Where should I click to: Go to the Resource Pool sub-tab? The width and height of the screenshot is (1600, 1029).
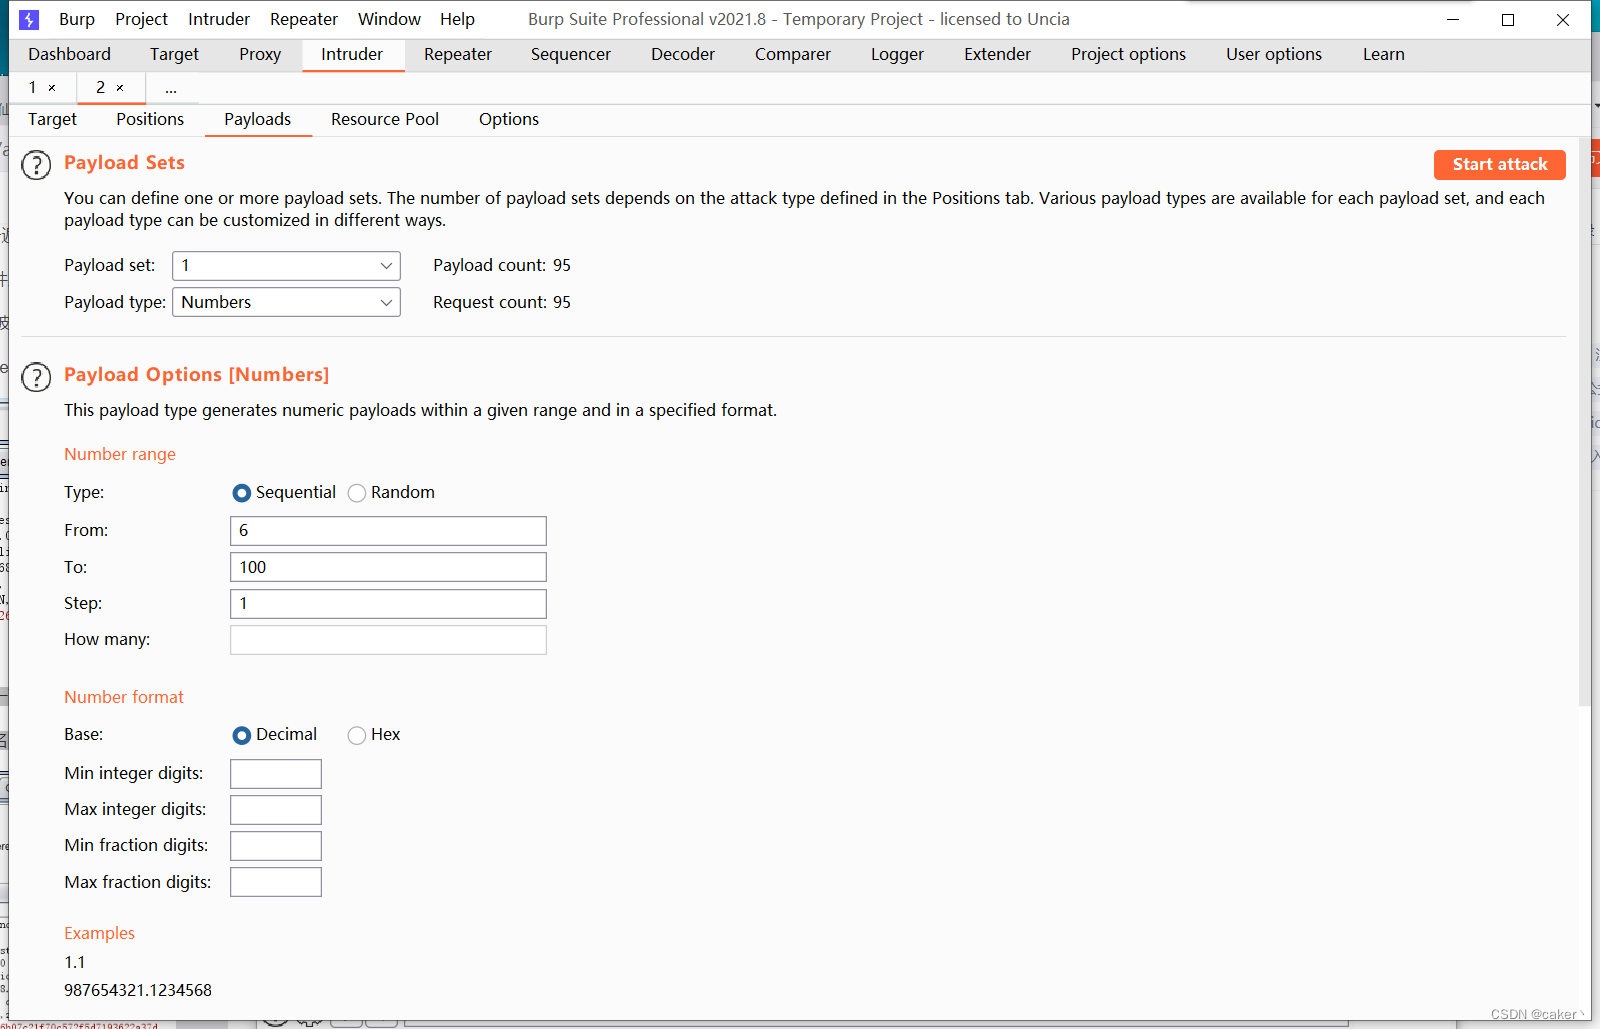(385, 119)
